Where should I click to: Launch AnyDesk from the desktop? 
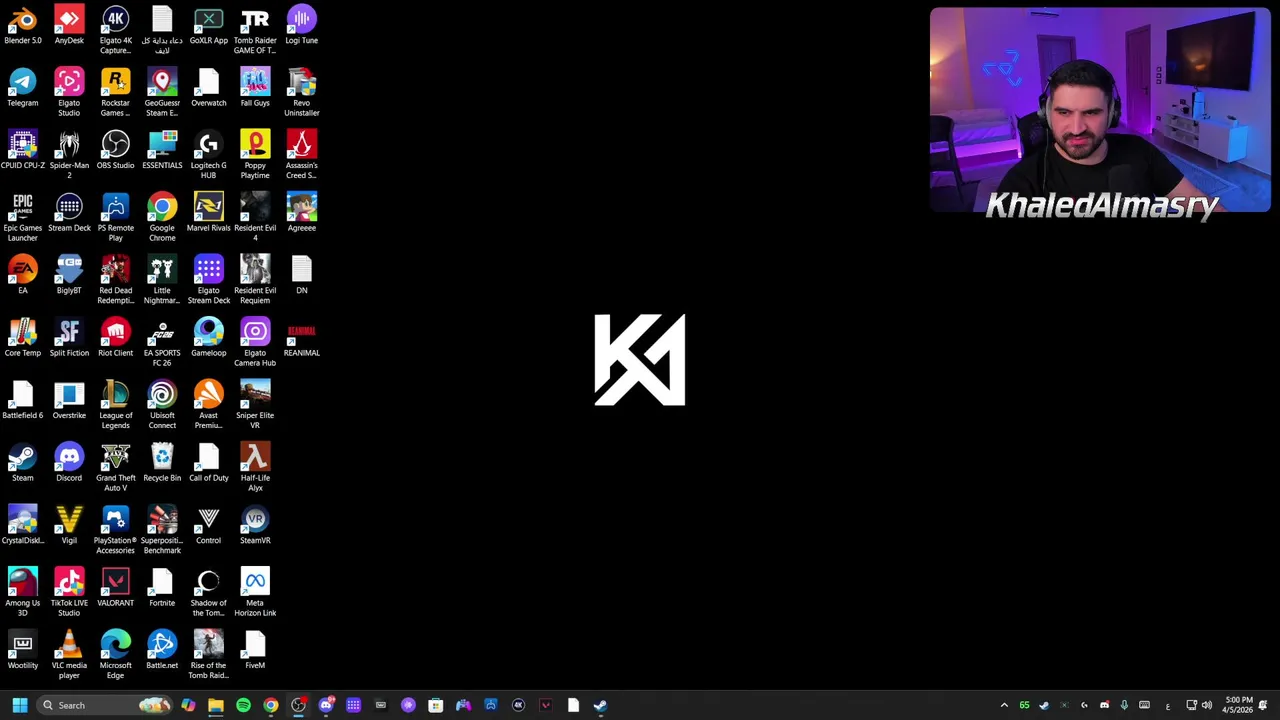69,26
